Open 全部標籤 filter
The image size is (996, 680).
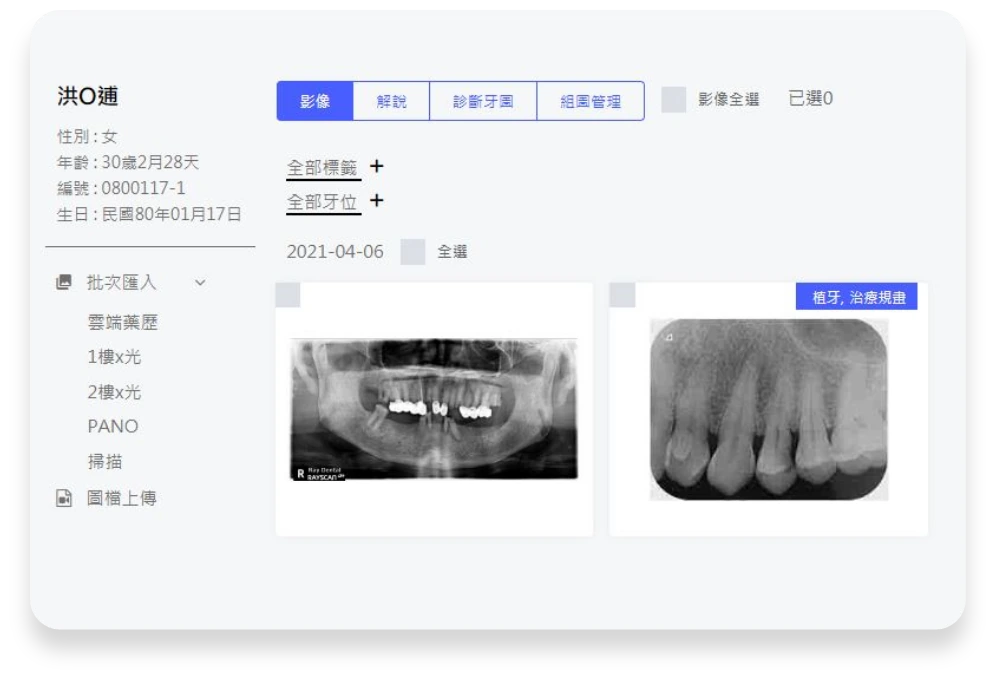coord(322,168)
